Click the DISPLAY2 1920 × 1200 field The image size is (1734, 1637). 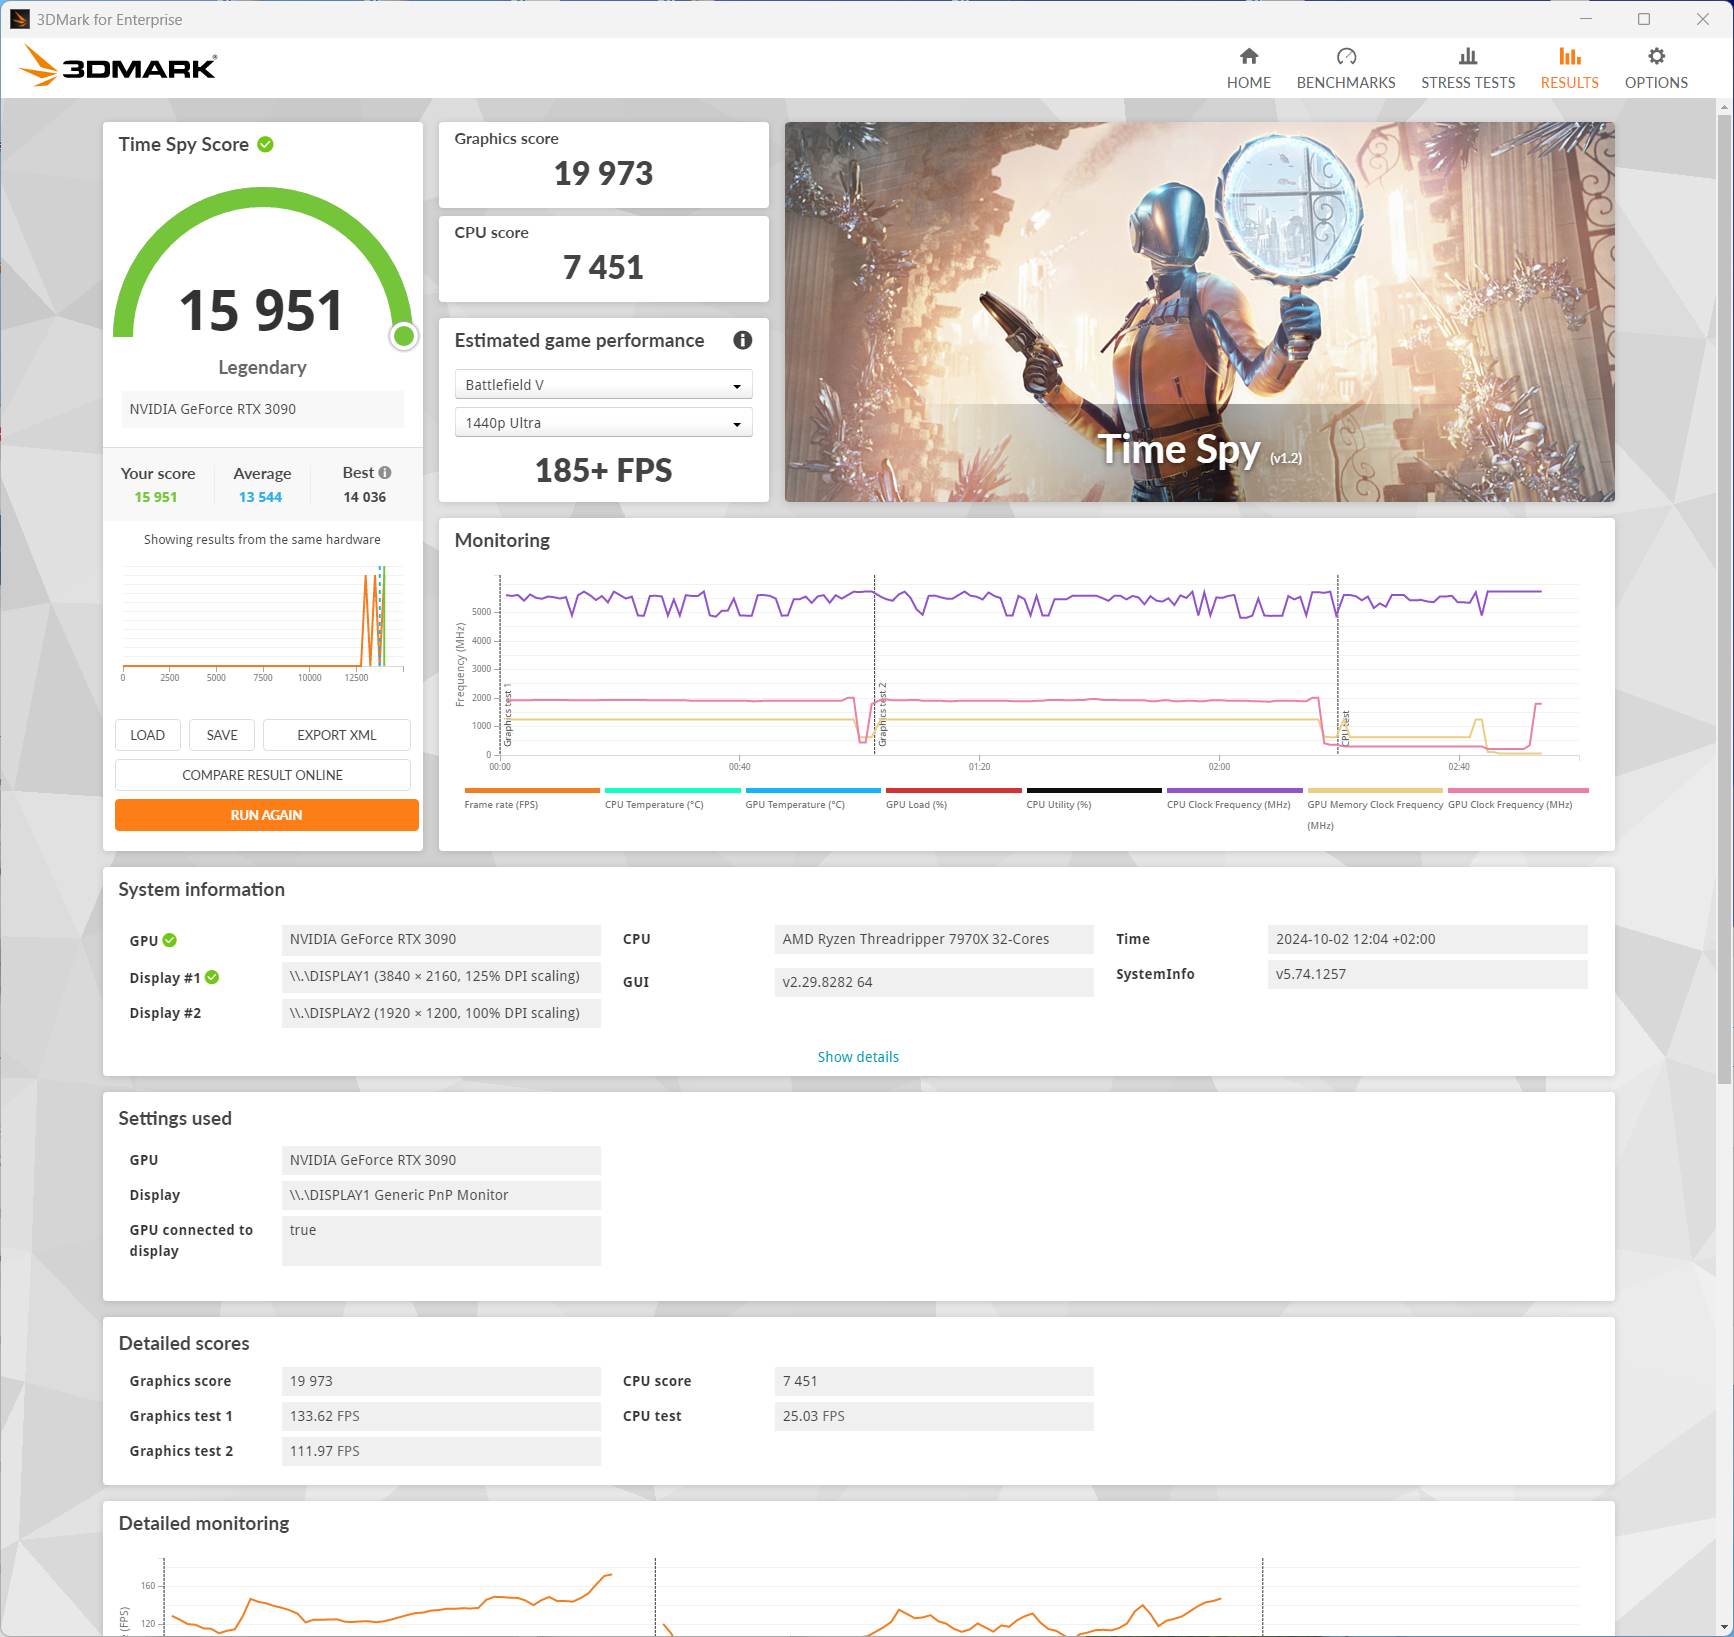click(441, 1013)
